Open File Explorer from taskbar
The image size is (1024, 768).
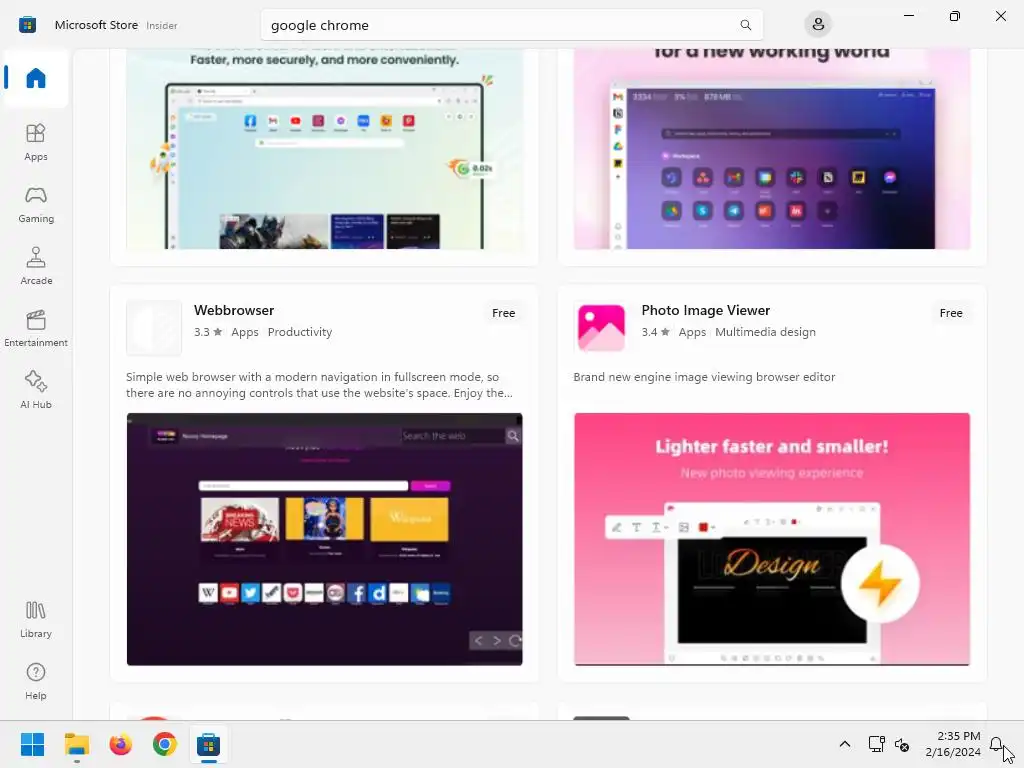point(77,744)
